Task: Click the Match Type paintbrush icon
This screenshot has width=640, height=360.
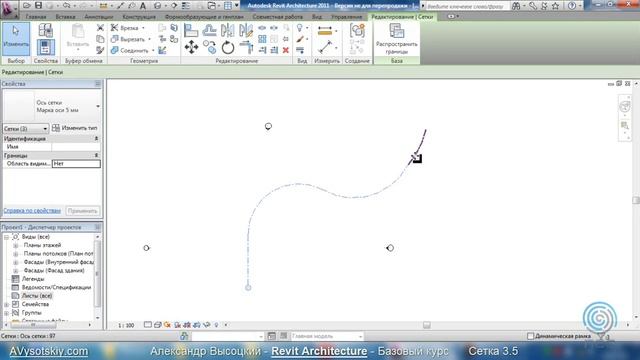Action: pos(100,50)
